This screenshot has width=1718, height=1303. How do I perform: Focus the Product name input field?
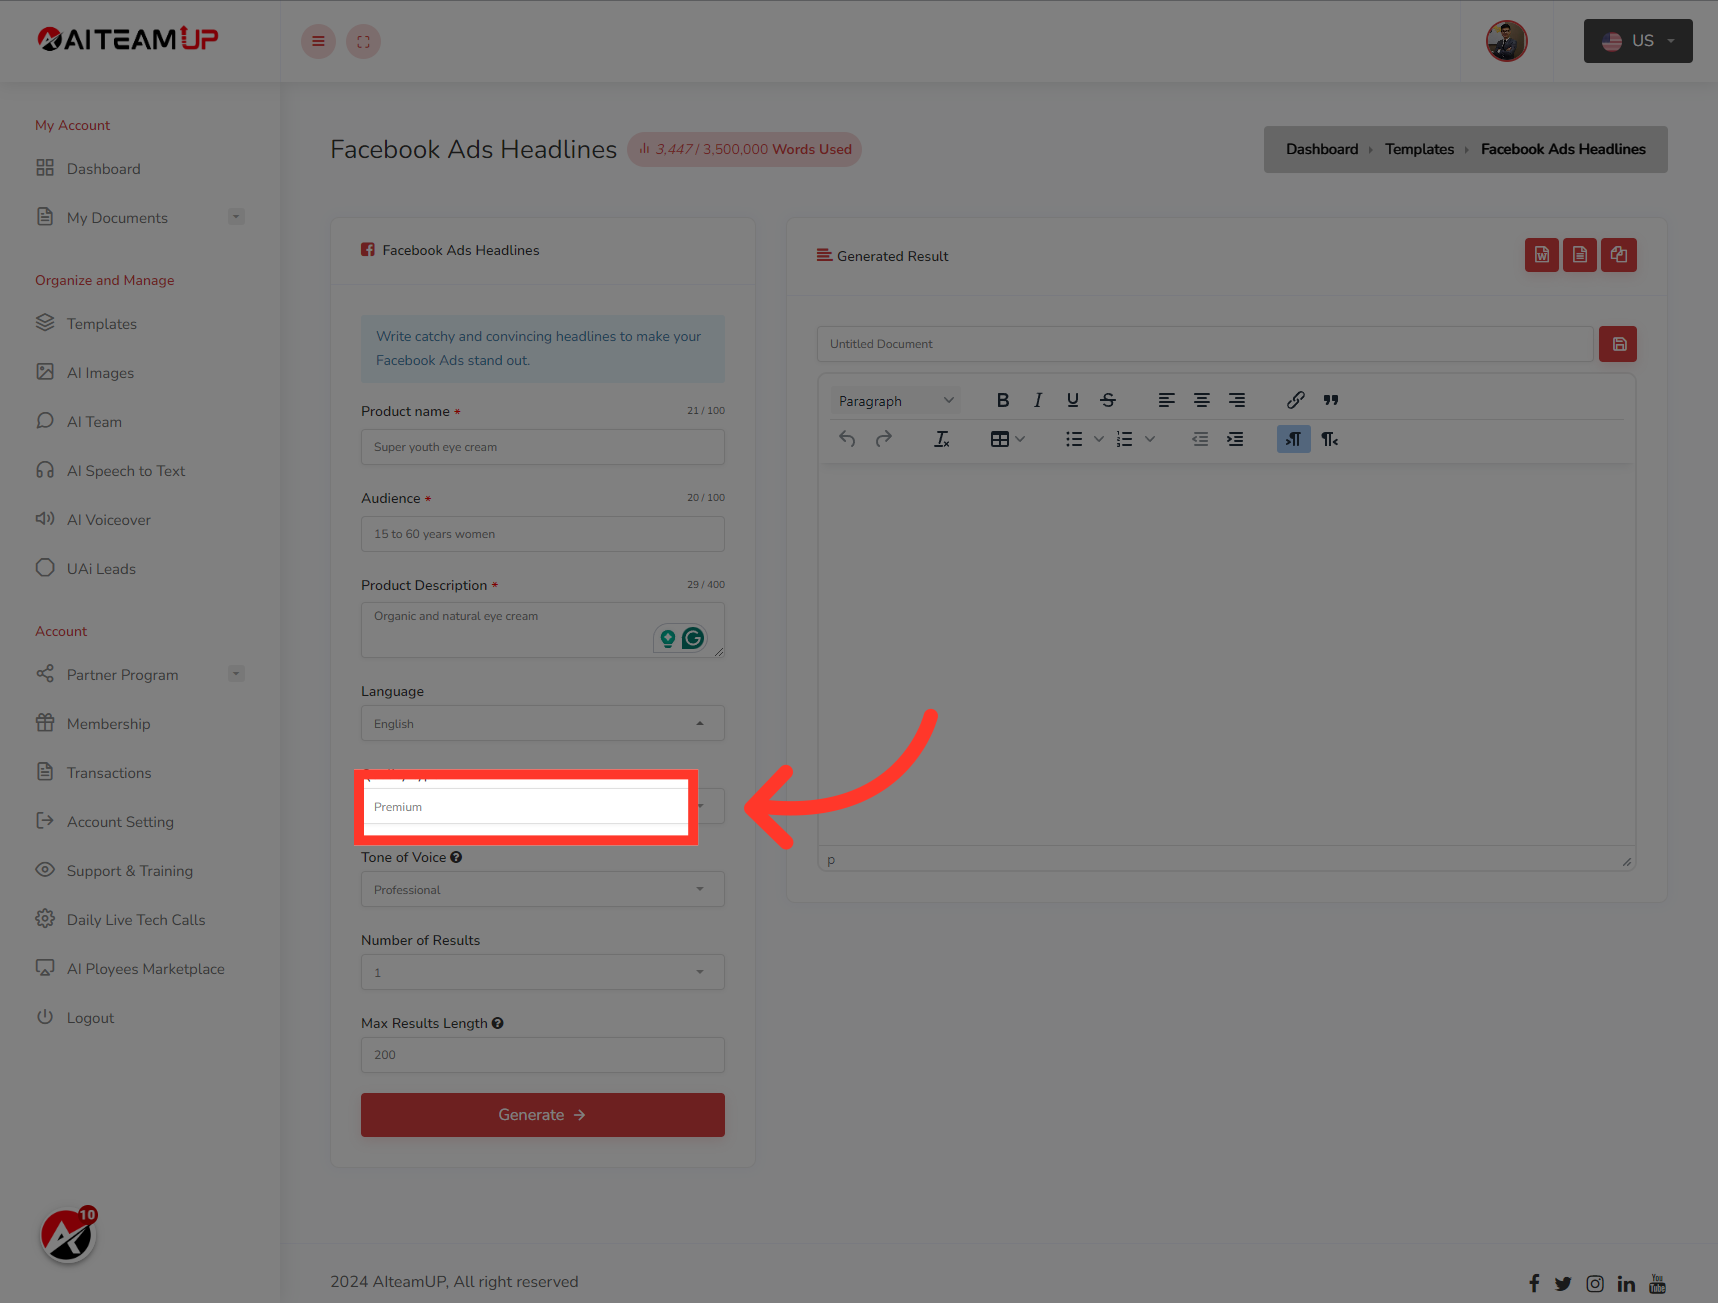(x=543, y=447)
